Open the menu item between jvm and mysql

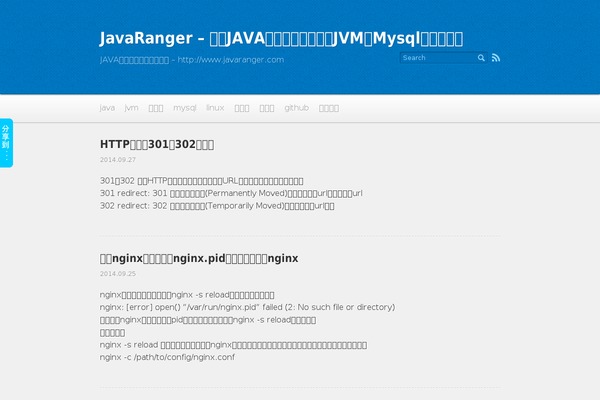point(156,108)
